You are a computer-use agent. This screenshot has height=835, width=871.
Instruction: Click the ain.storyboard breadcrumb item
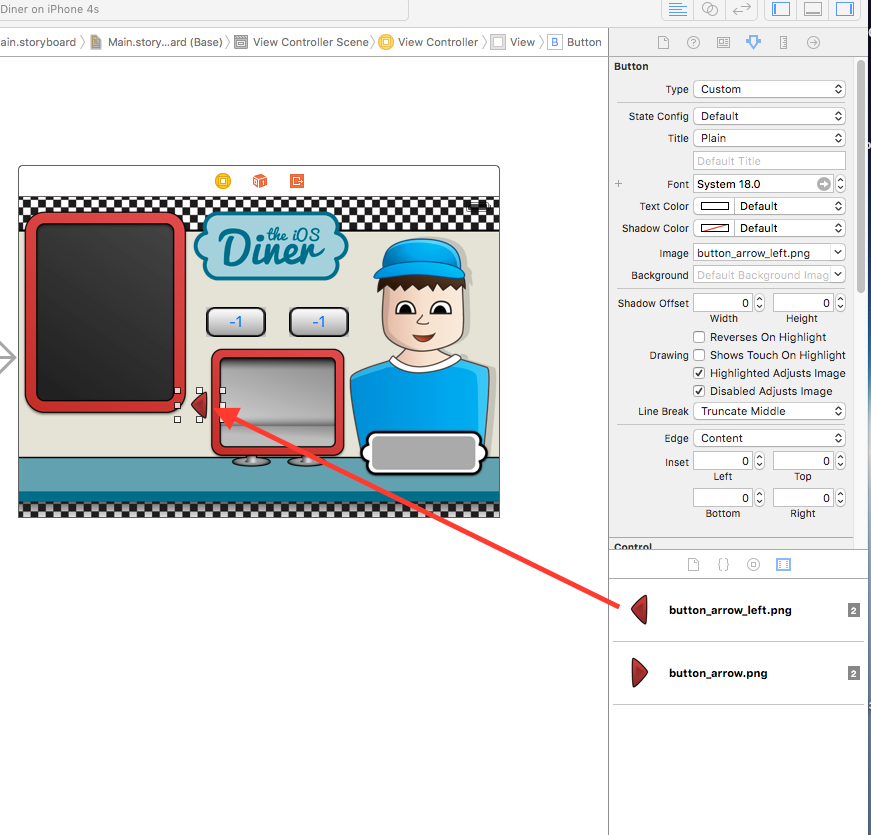(x=38, y=42)
